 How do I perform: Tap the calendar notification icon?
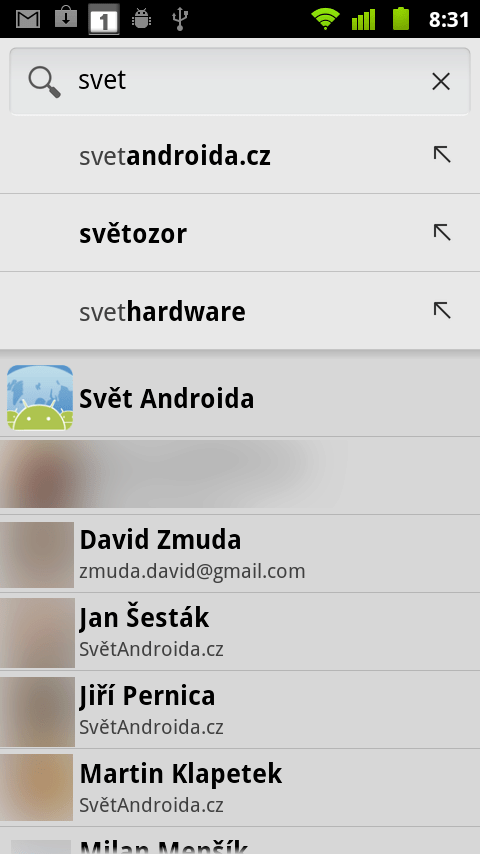tap(104, 20)
